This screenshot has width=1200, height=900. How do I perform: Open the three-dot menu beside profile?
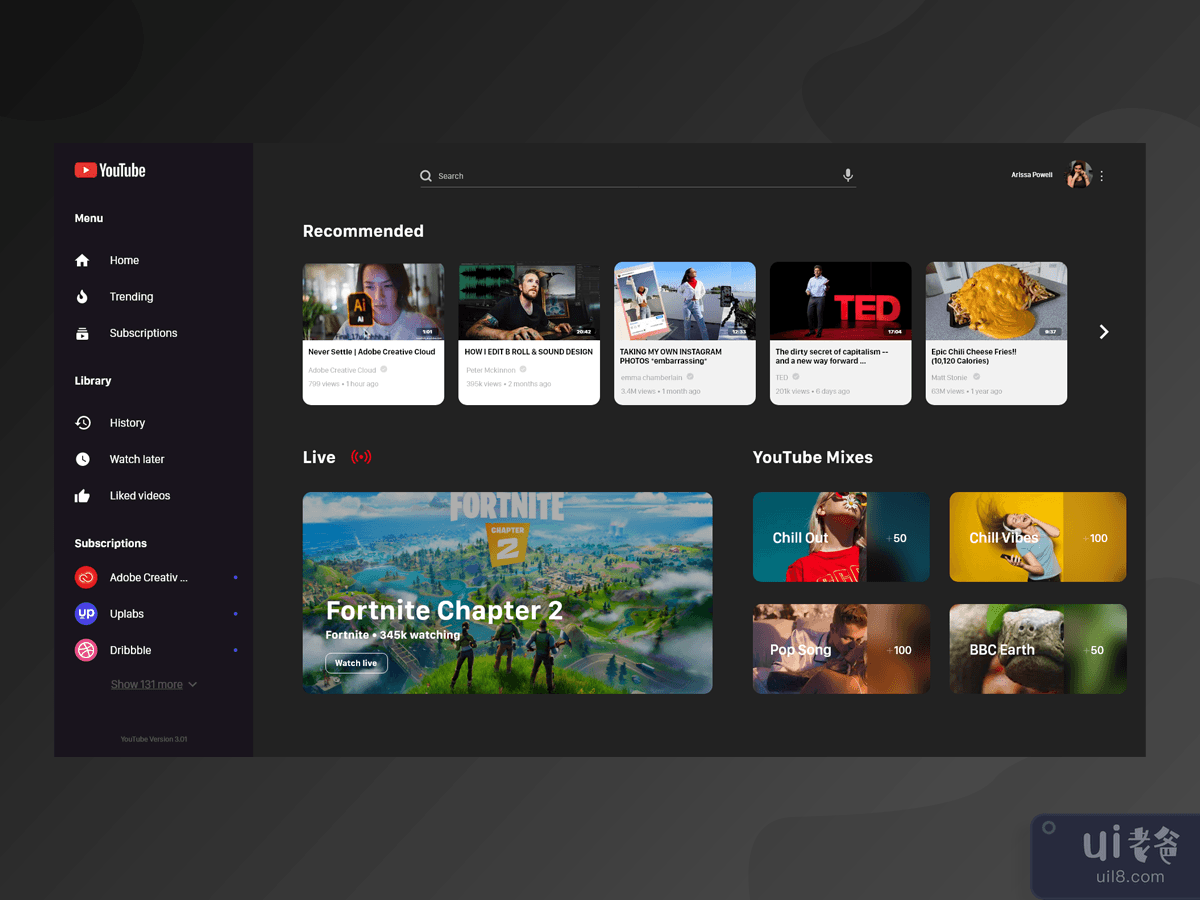[x=1102, y=176]
